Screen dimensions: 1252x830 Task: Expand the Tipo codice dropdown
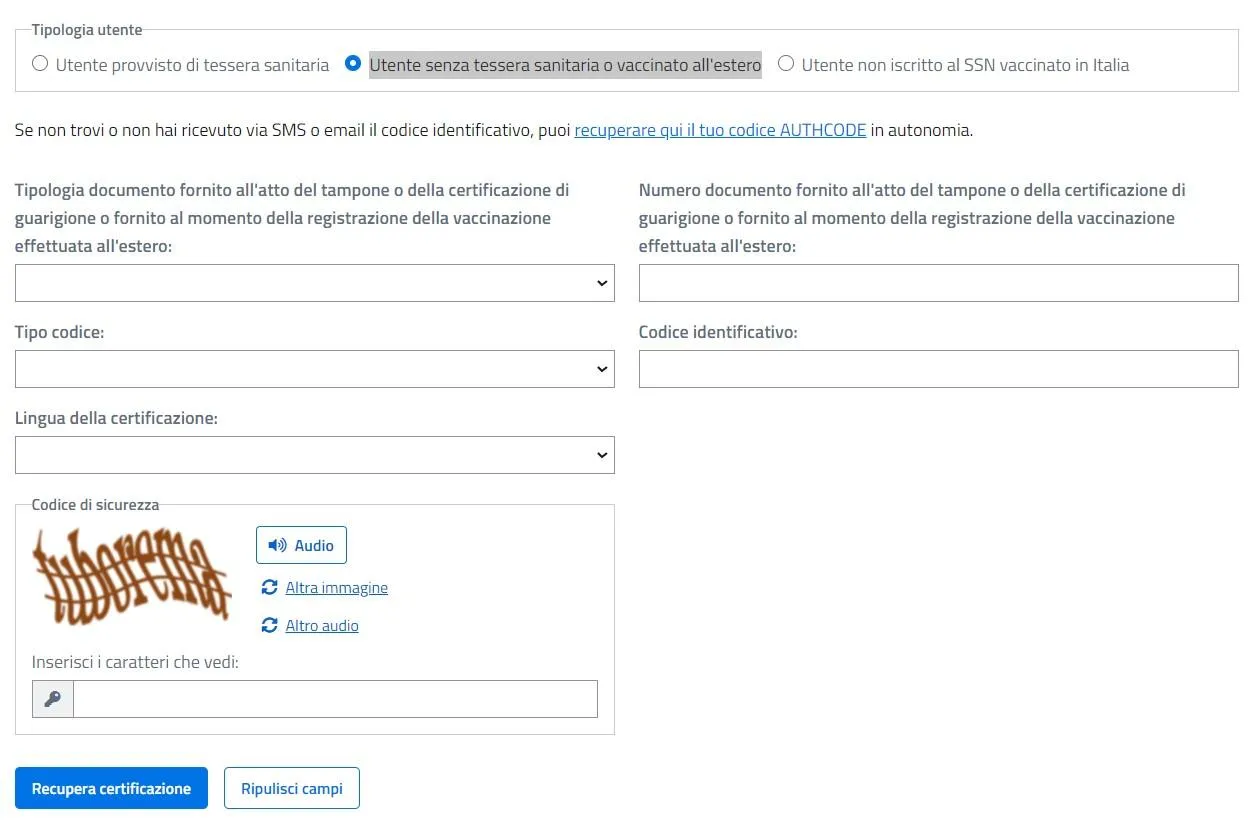tap(314, 369)
